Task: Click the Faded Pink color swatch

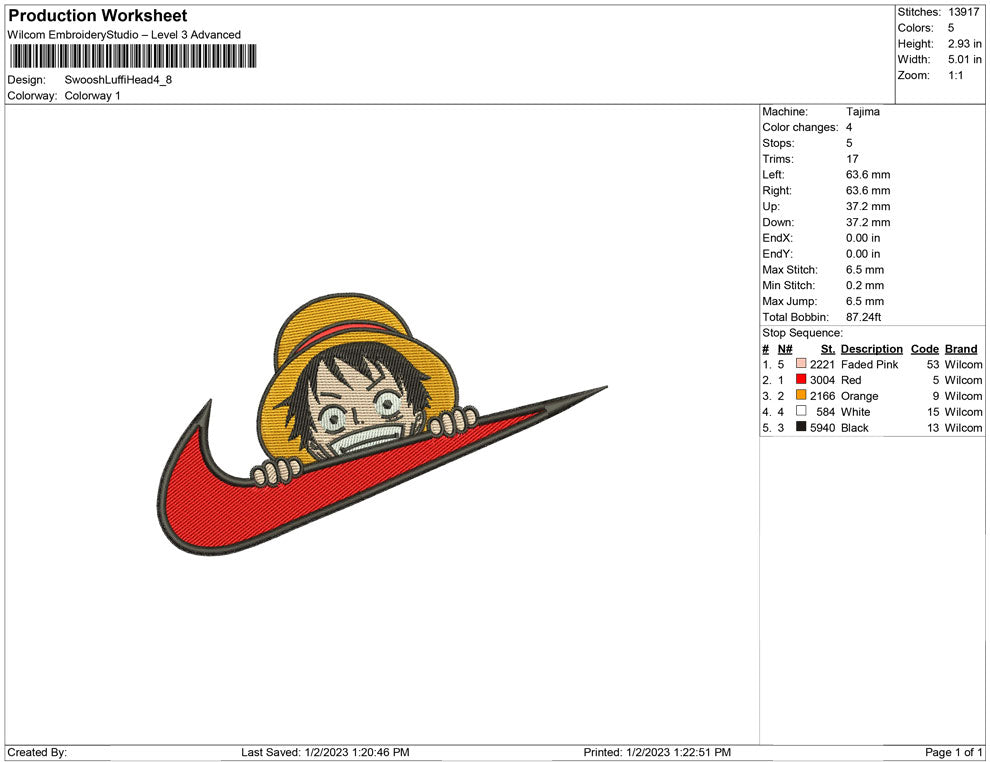Action: 801,364
